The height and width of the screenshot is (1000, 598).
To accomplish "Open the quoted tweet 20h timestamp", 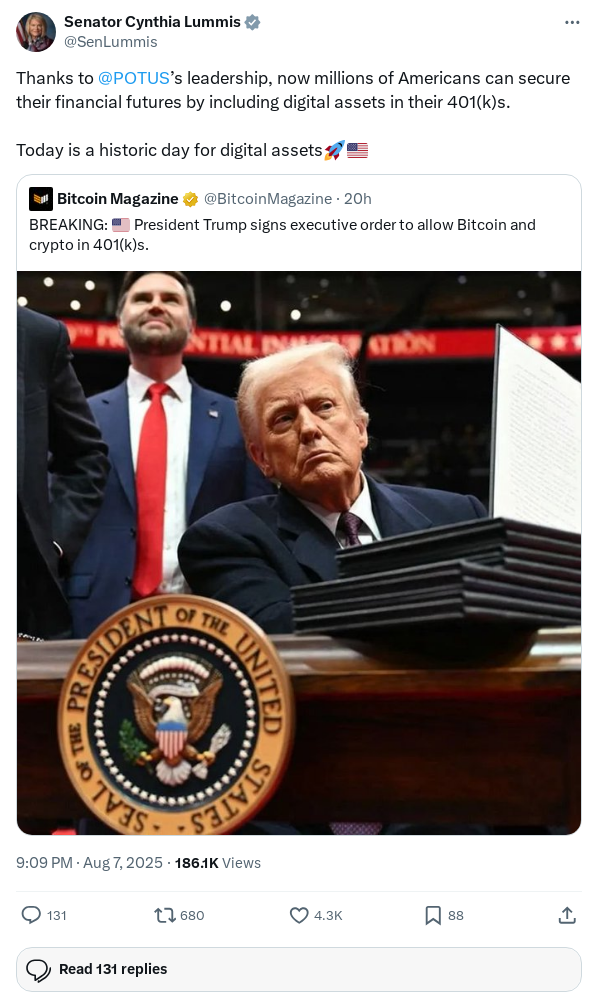I will point(358,199).
